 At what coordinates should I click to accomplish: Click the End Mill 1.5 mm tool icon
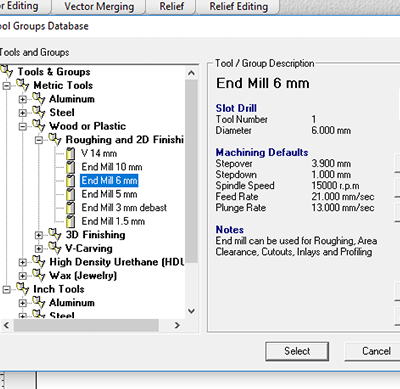[x=70, y=221]
